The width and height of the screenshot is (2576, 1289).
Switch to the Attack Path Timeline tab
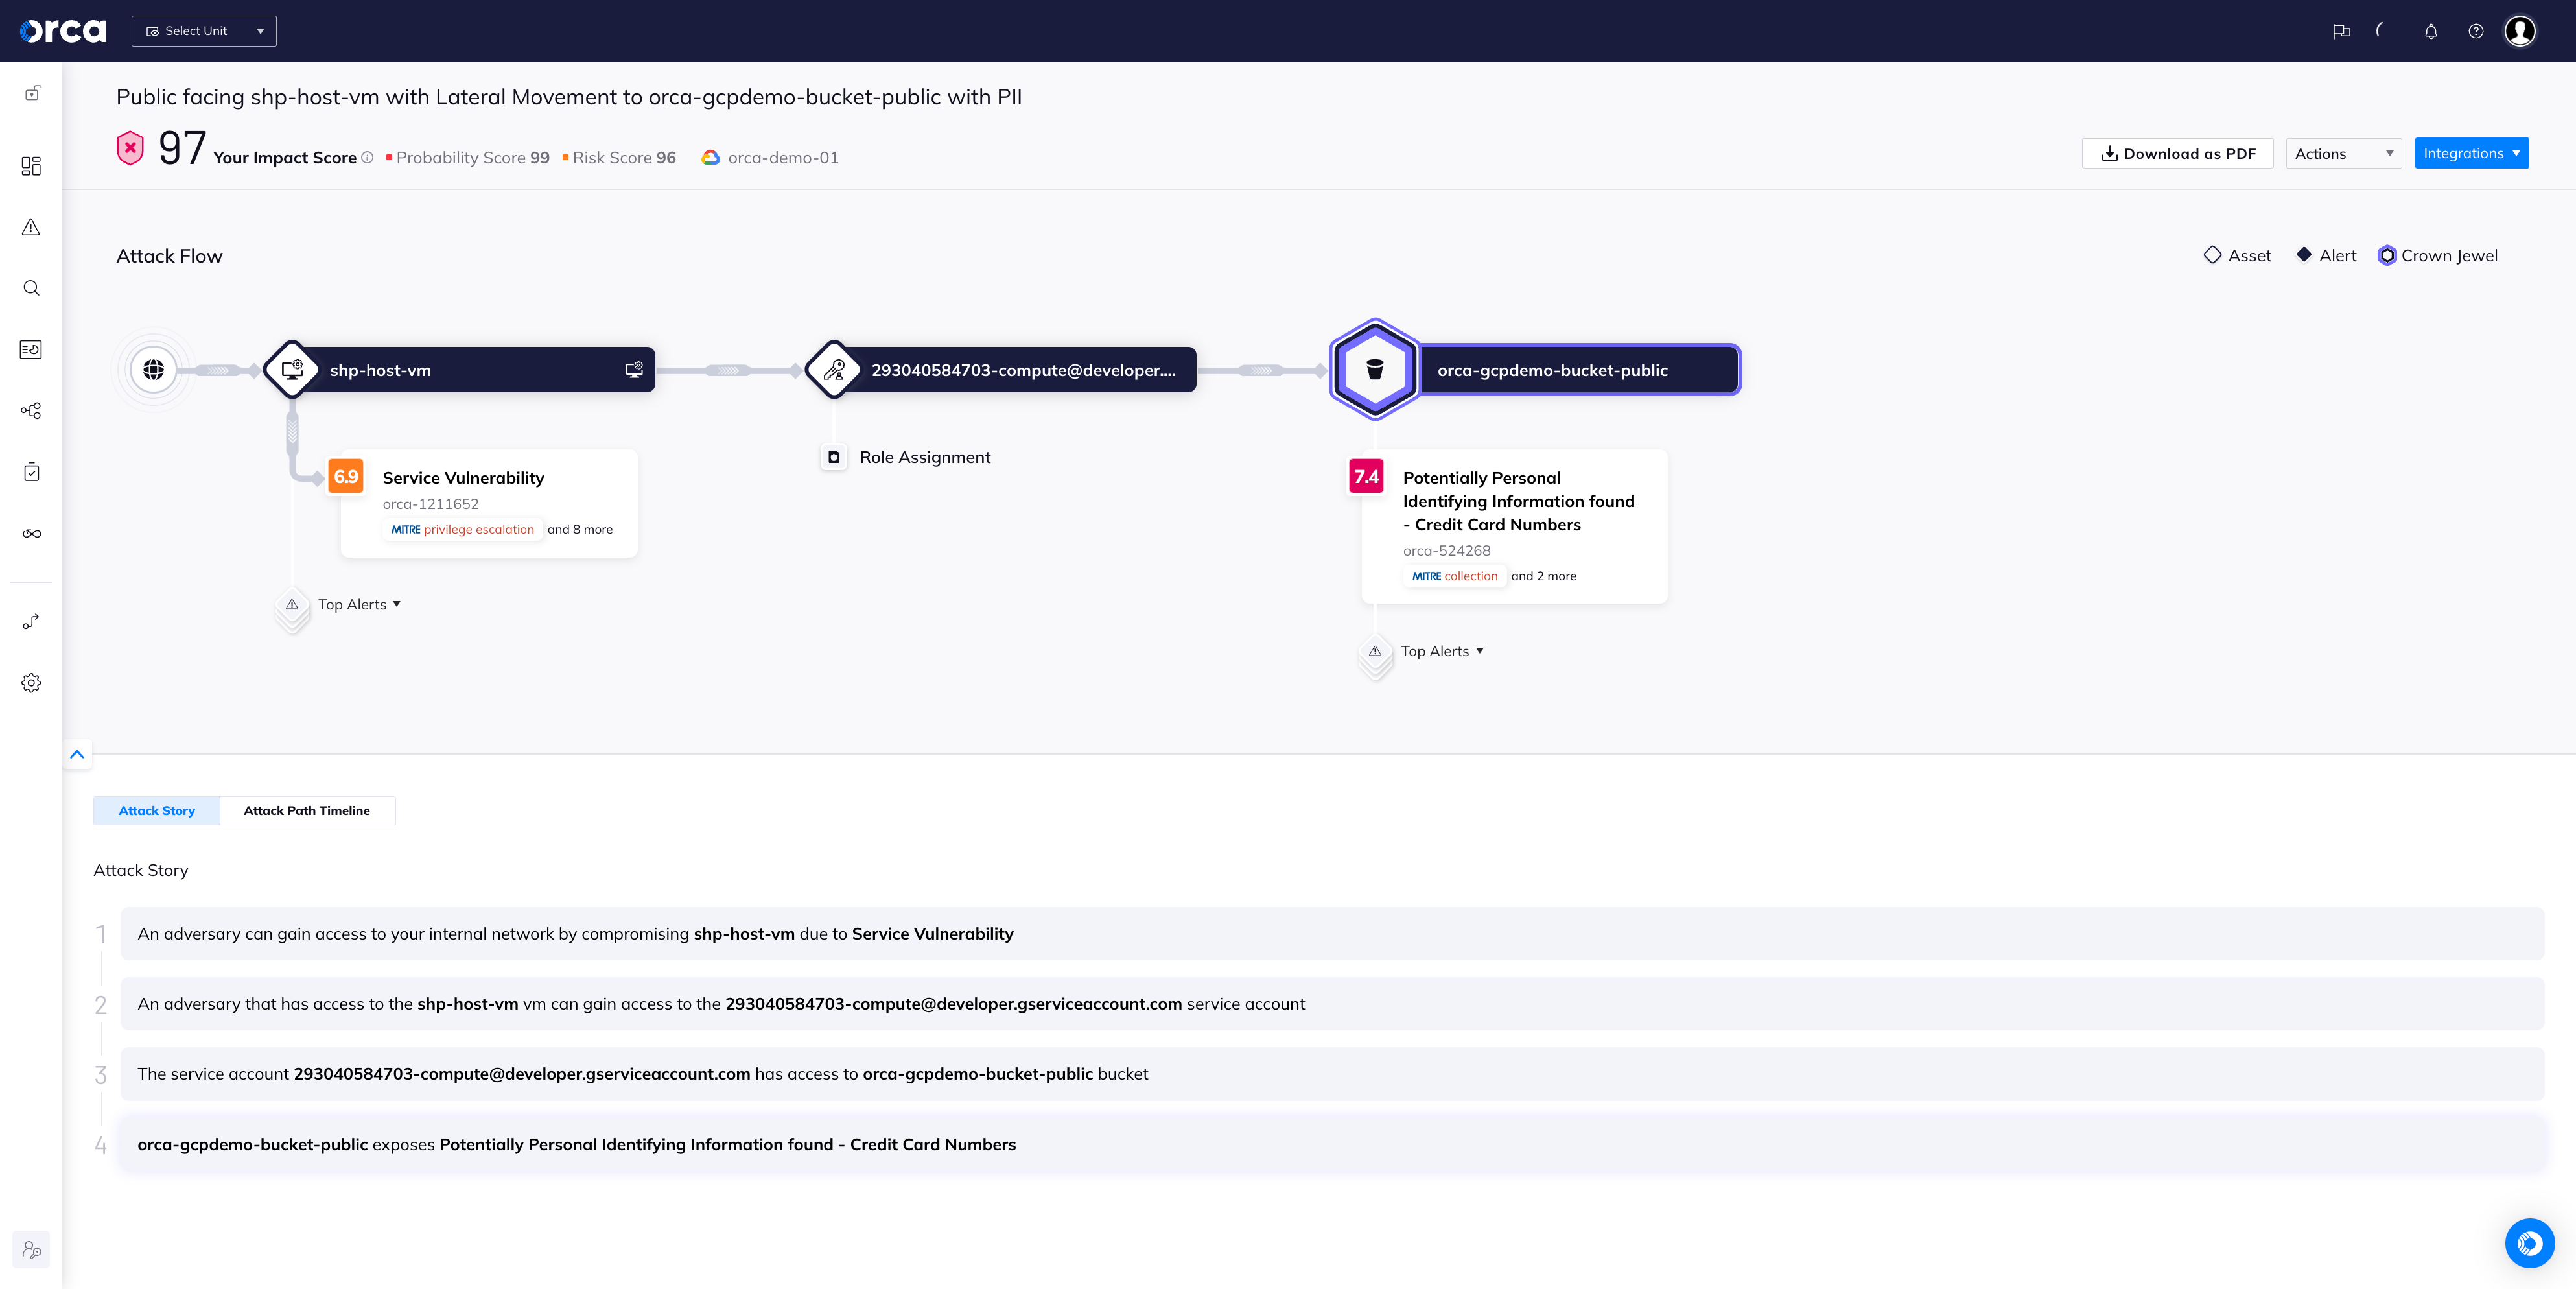pyautogui.click(x=307, y=810)
